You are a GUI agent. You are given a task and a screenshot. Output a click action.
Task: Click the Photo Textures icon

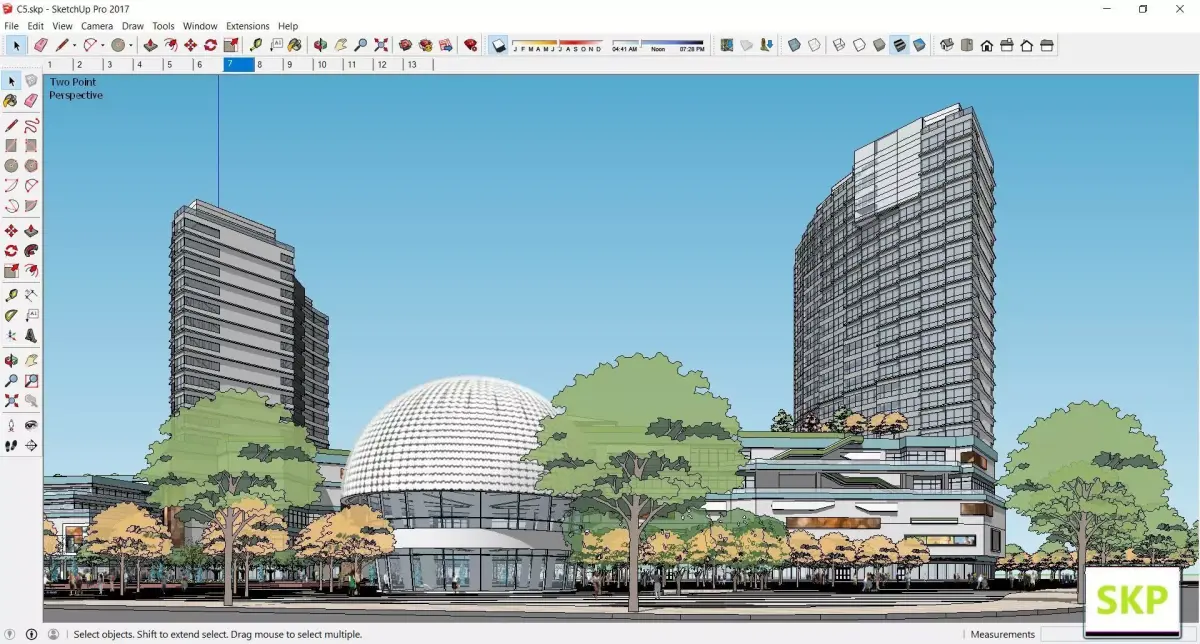[x=767, y=45]
